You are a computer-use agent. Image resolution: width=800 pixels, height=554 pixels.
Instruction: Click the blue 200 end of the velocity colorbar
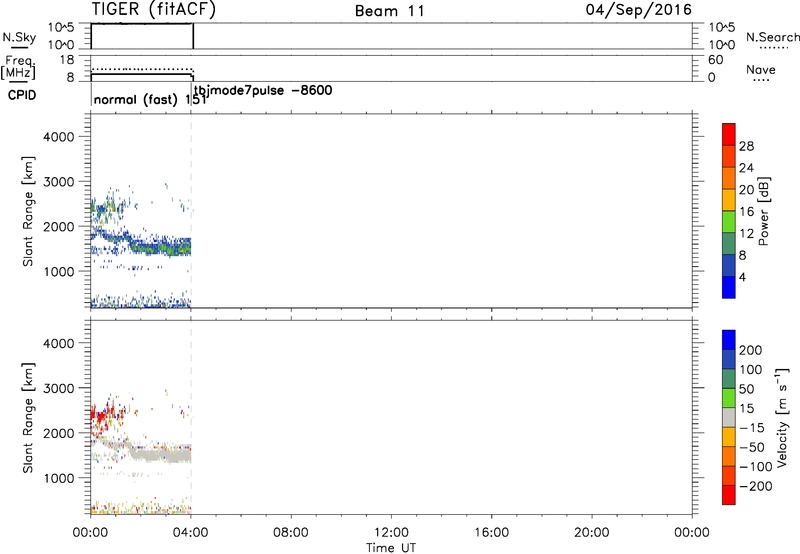click(729, 340)
